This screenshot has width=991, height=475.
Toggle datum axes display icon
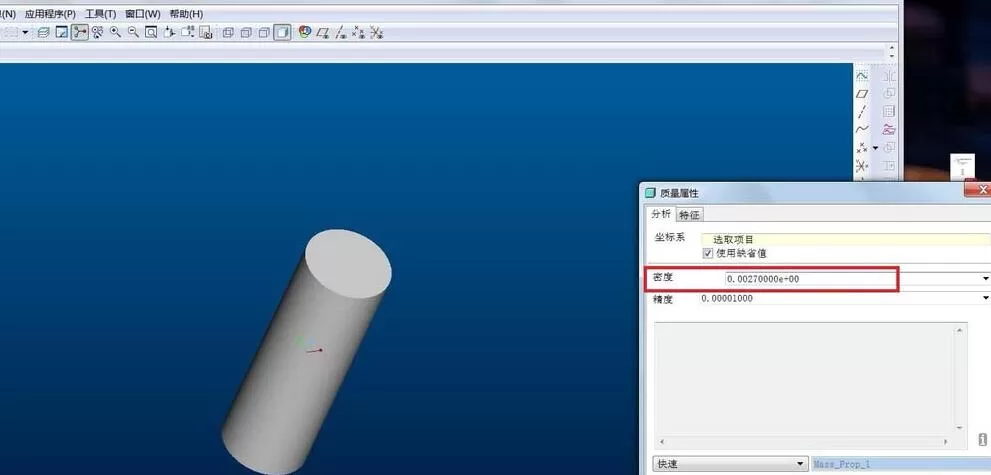pos(341,32)
